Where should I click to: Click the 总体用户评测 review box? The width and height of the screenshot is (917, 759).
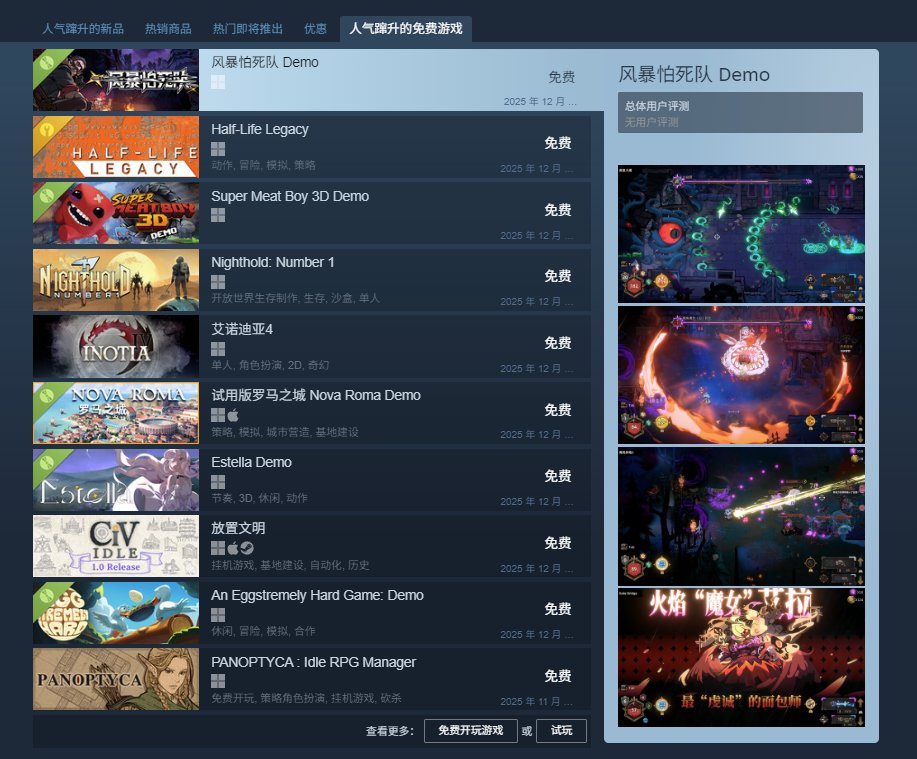[x=740, y=112]
